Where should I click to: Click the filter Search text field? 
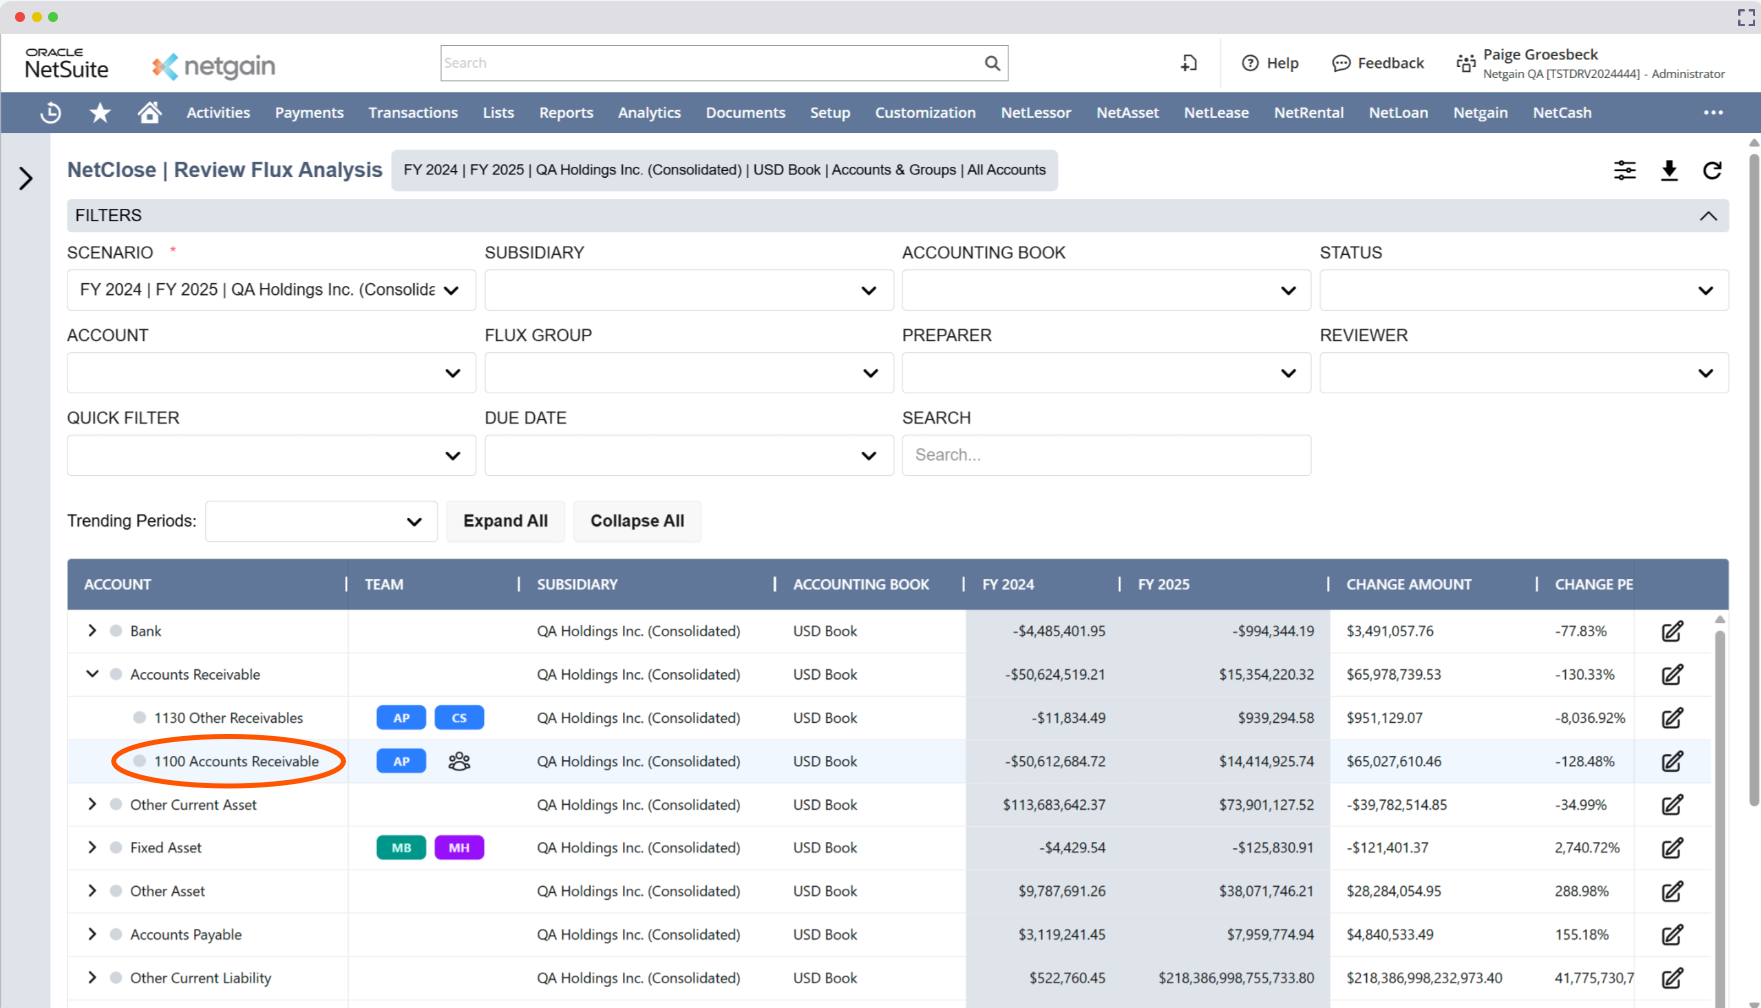tap(1105, 455)
